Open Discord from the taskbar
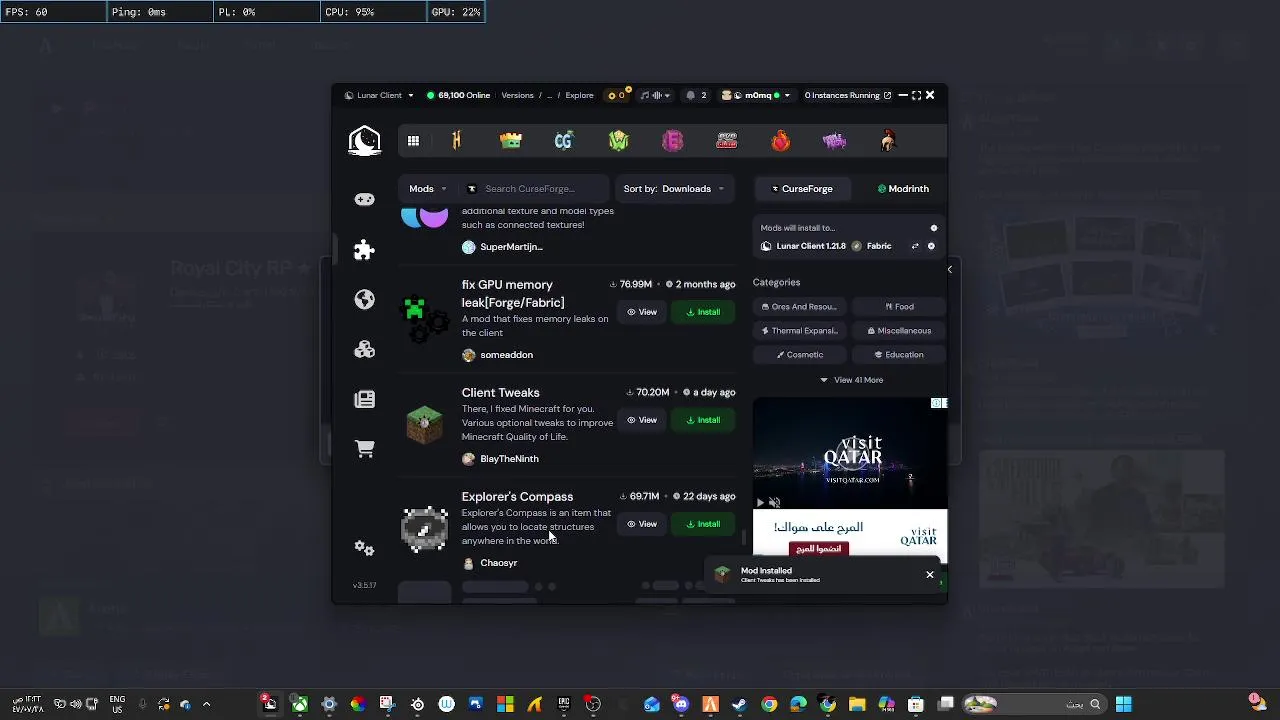Screen dimensions: 1280x720 pos(681,704)
